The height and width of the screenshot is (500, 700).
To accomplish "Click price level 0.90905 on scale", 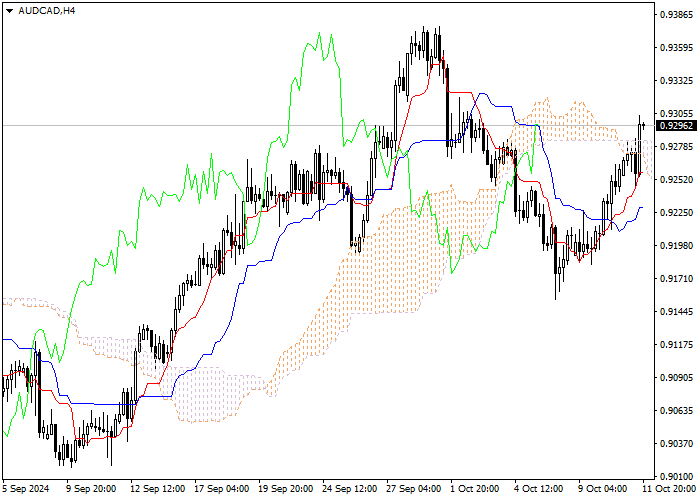I will (677, 378).
